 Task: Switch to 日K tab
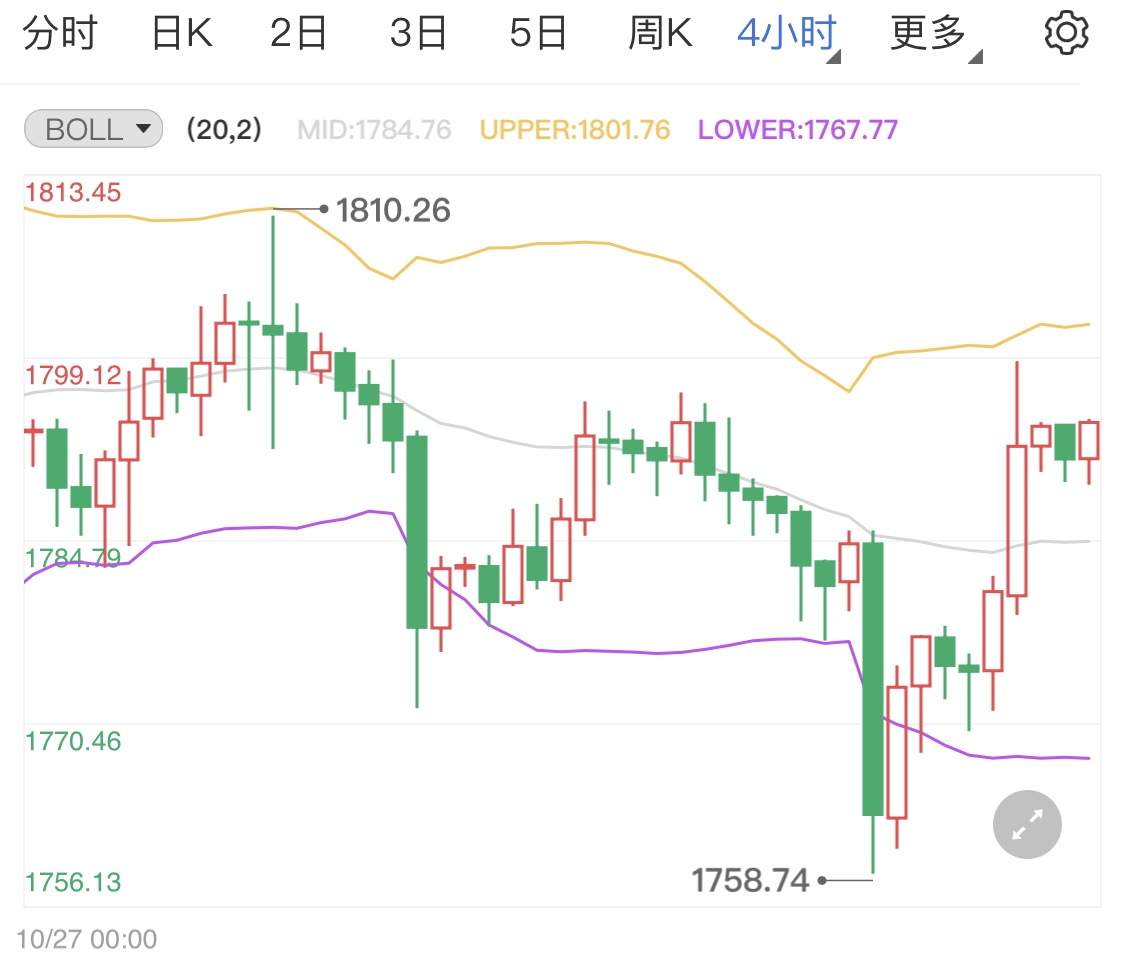click(182, 33)
